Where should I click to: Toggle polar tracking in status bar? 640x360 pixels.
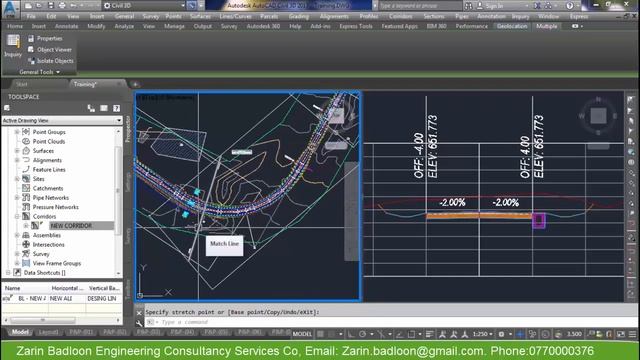tap(362, 334)
